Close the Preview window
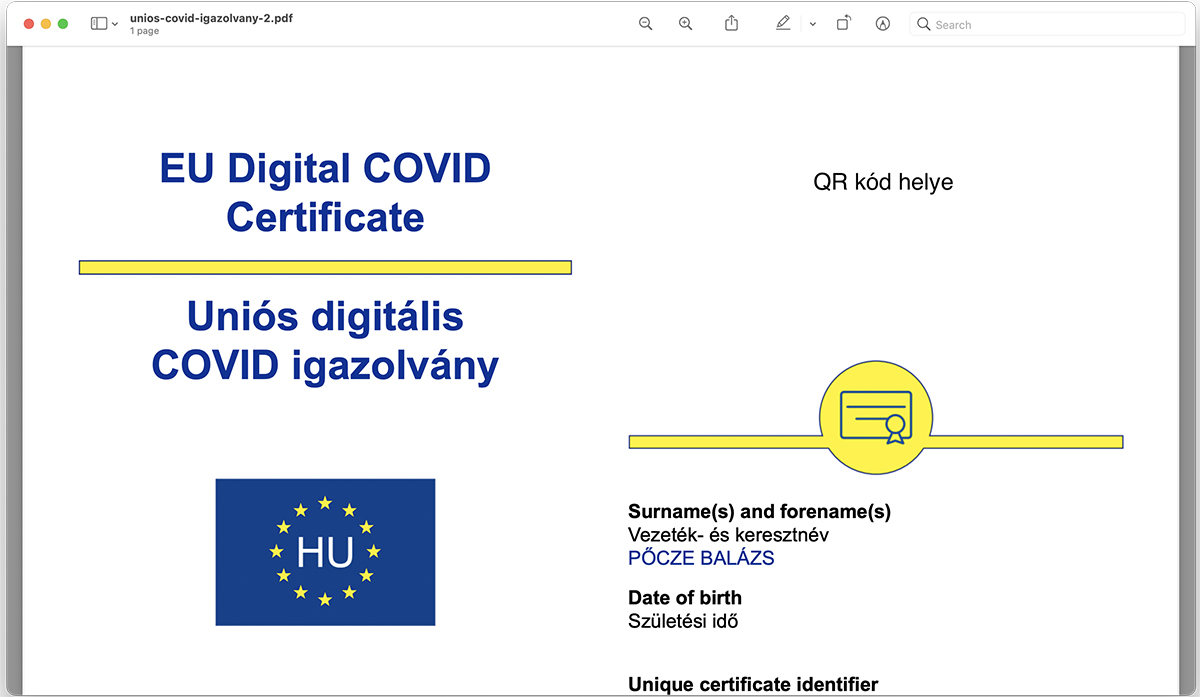1200x697 pixels. [27, 23]
